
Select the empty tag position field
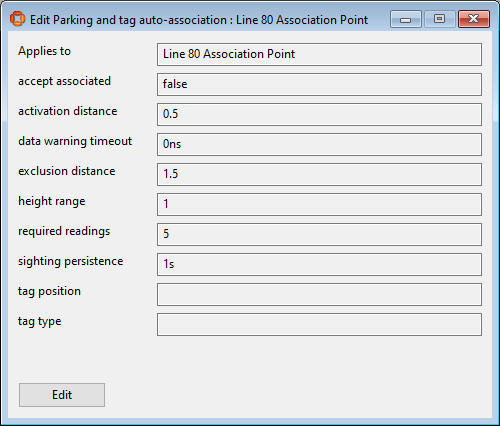[319, 294]
